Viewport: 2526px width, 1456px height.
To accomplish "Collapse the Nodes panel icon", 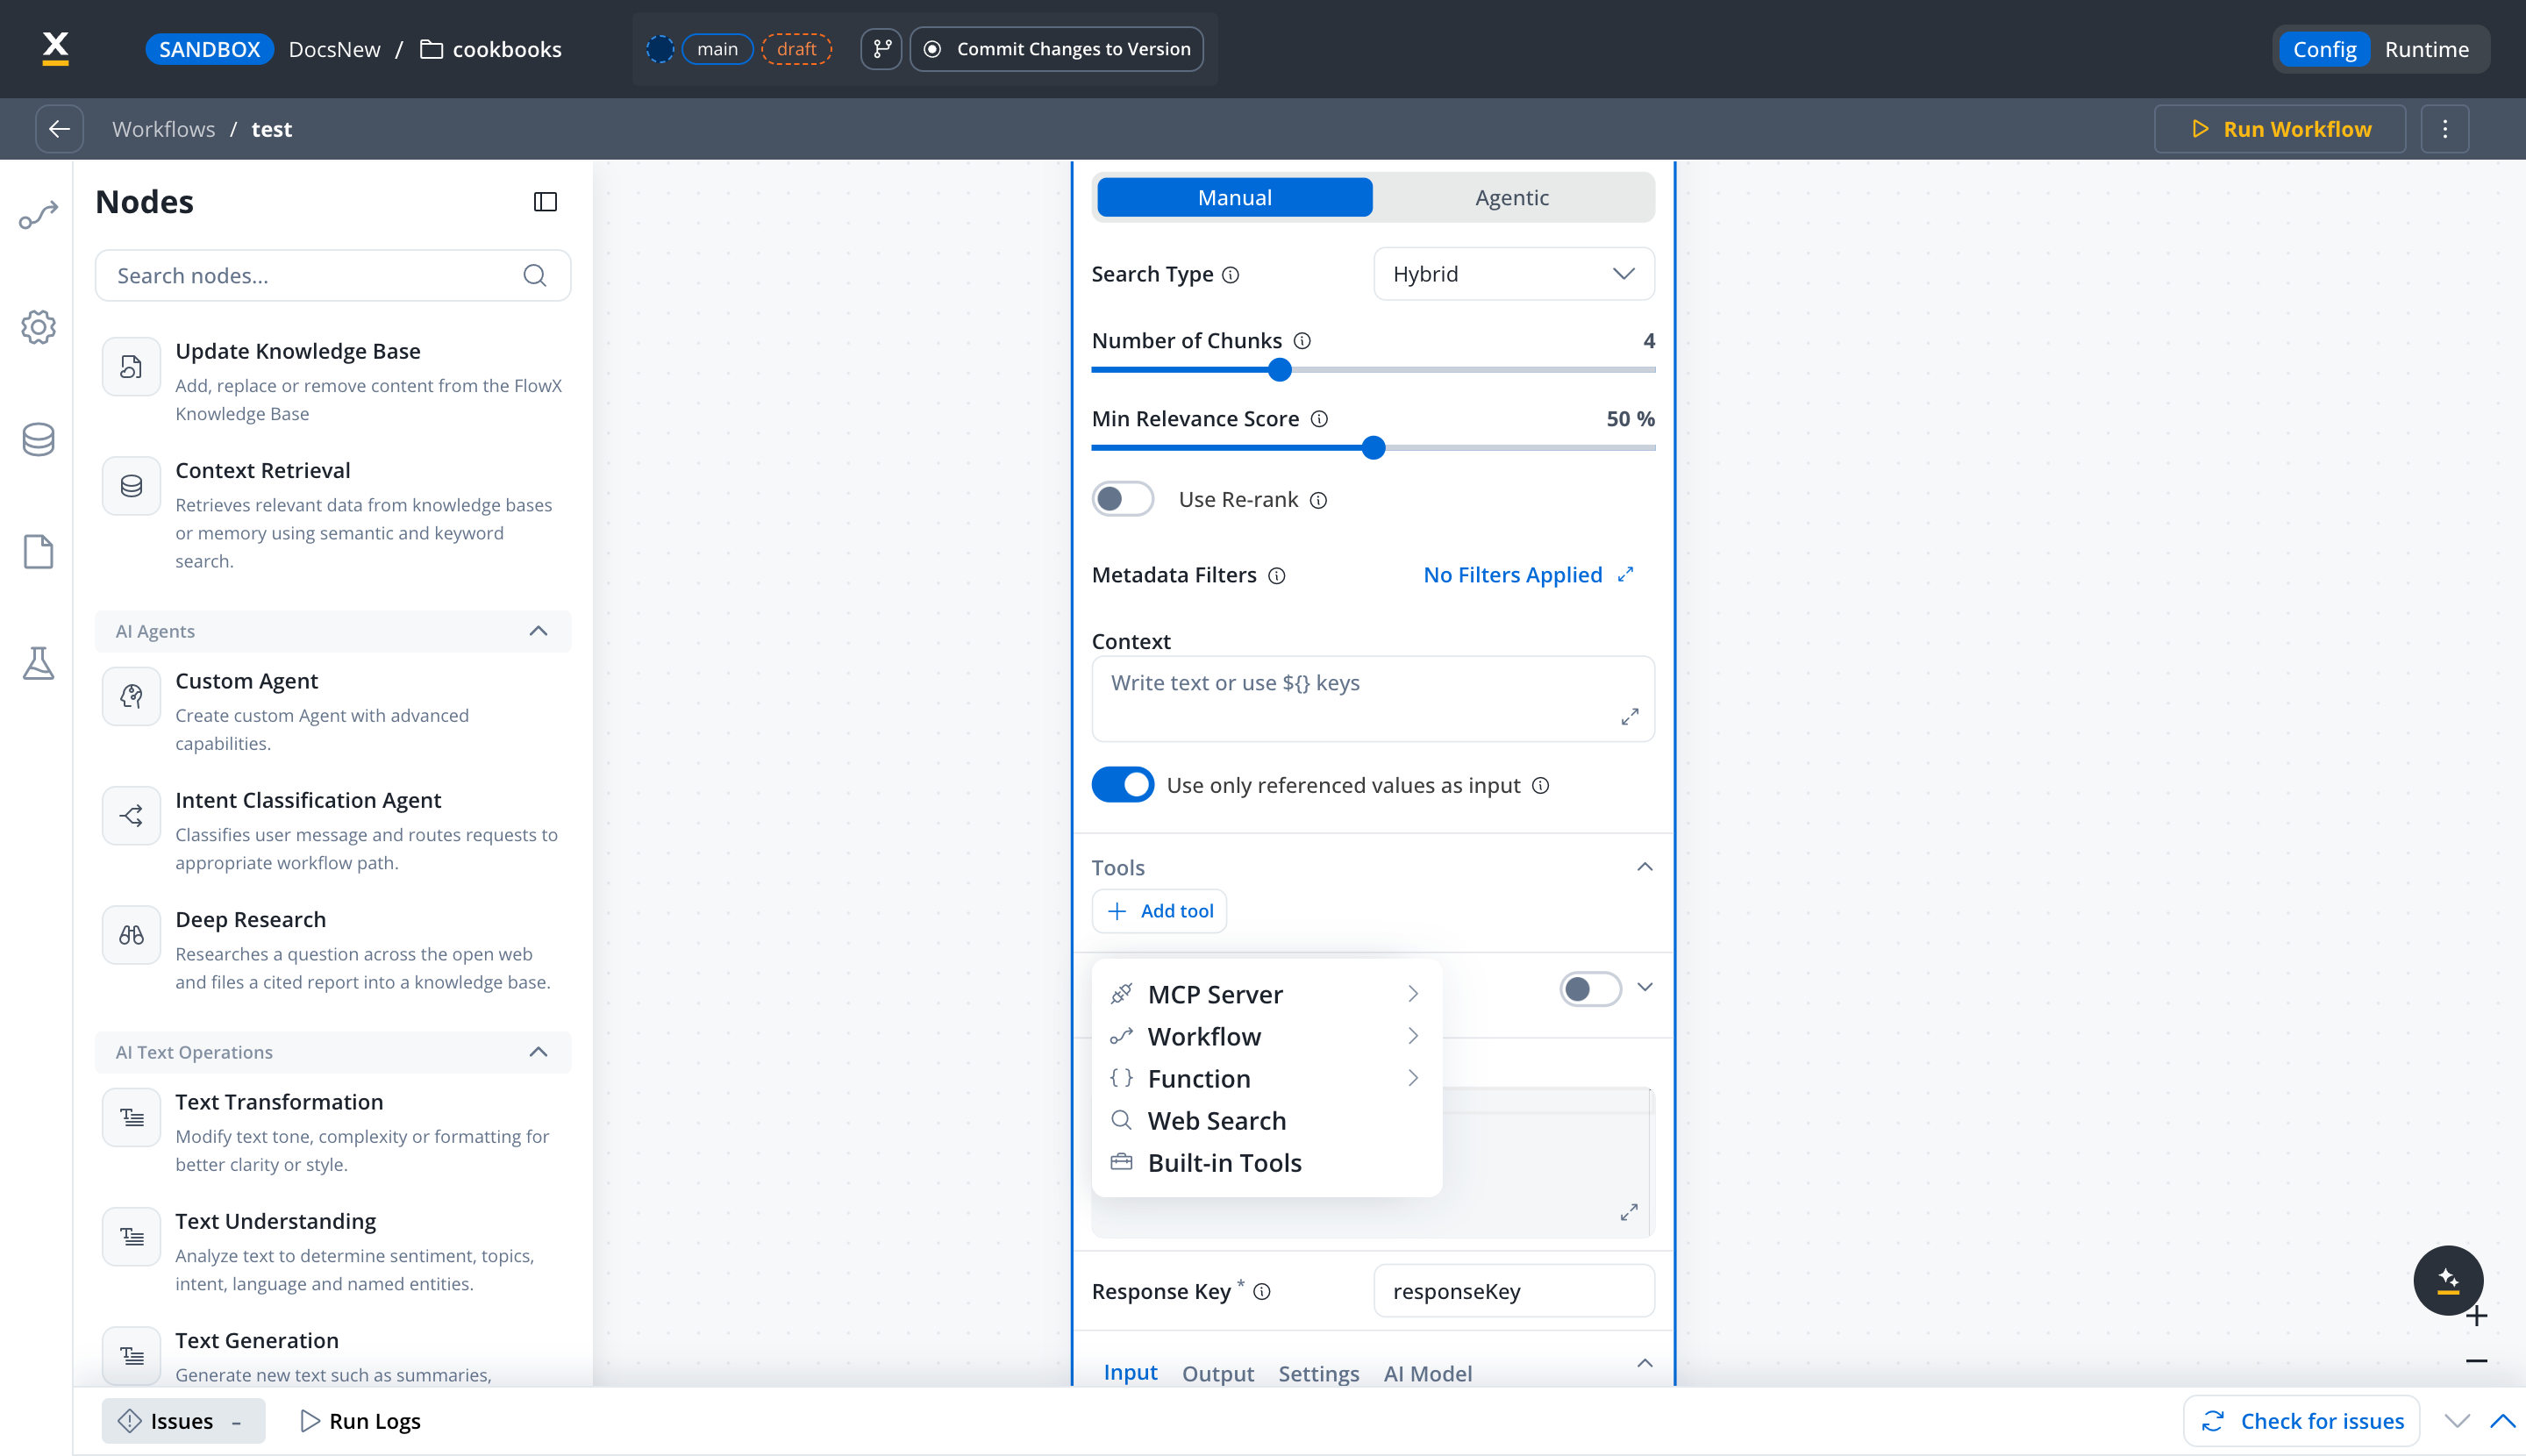I will pyautogui.click(x=545, y=202).
